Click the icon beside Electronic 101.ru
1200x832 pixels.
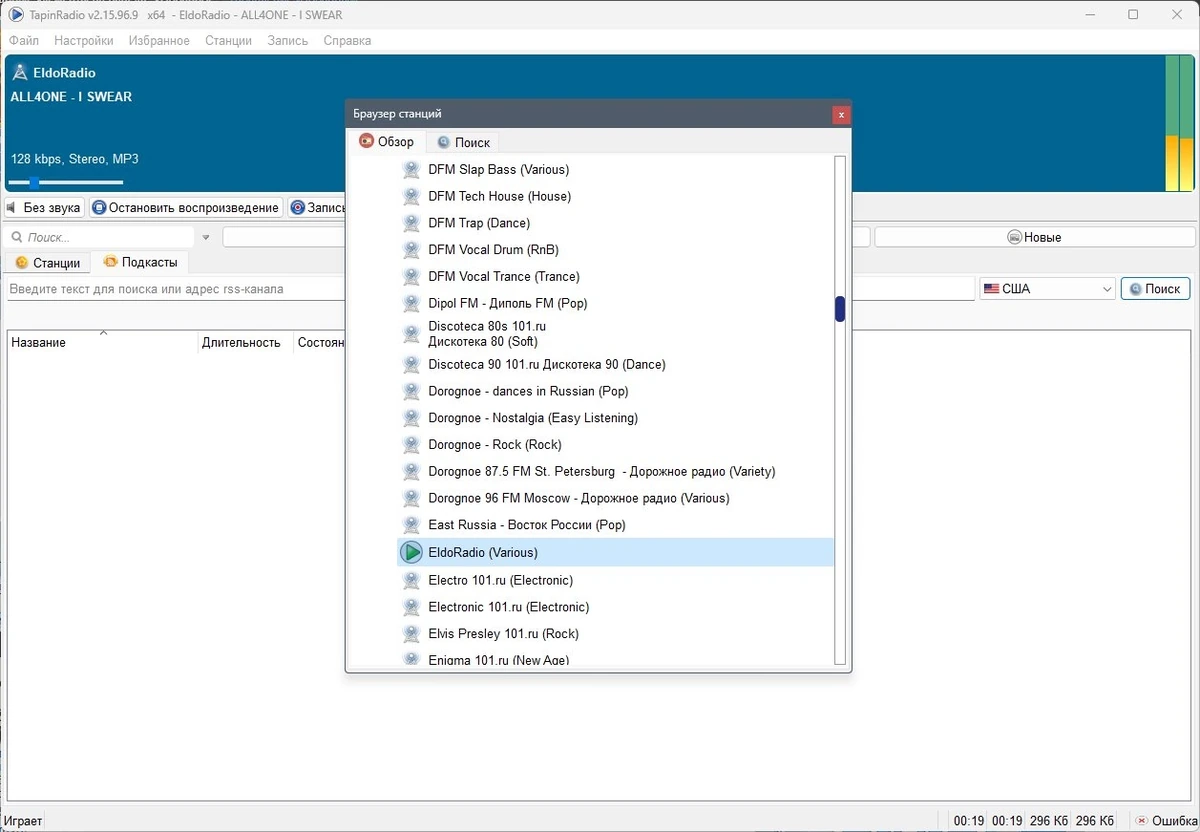coord(411,607)
